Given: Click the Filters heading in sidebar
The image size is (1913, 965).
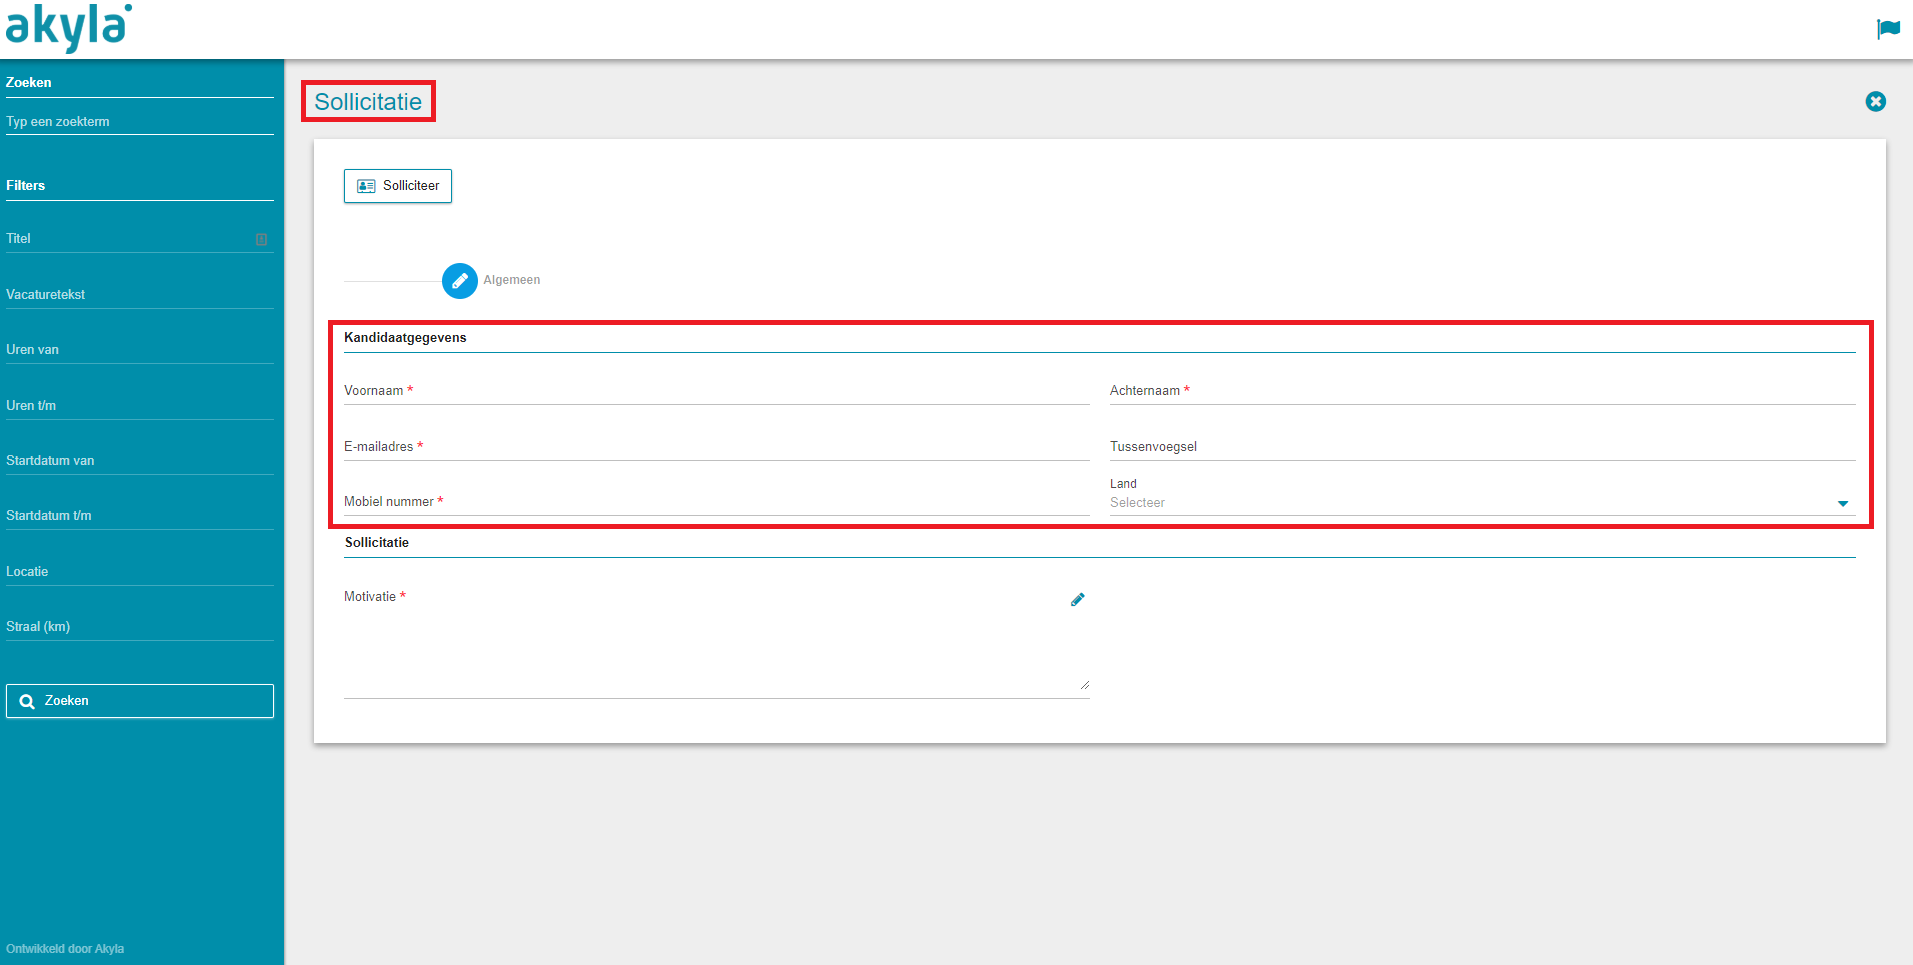Looking at the screenshot, I should click(x=26, y=186).
